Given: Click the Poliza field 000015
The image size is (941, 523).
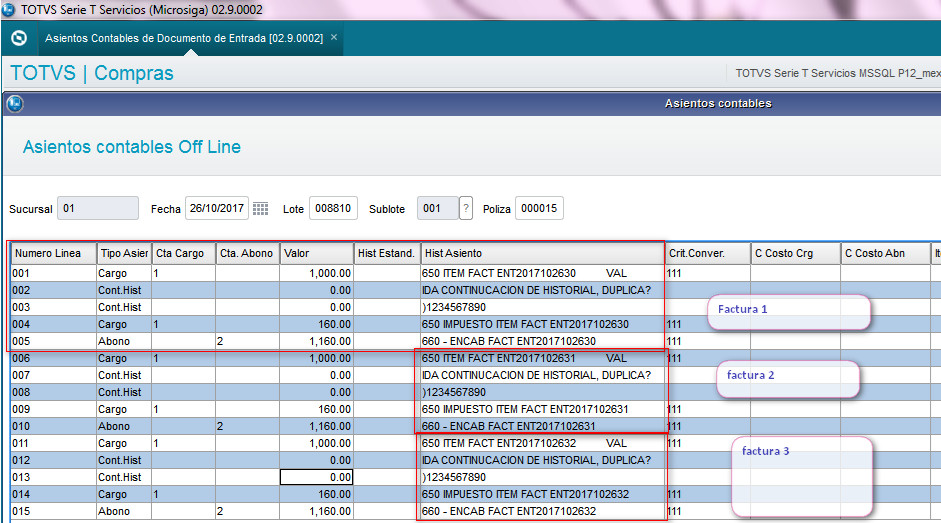Looking at the screenshot, I should 539,208.
